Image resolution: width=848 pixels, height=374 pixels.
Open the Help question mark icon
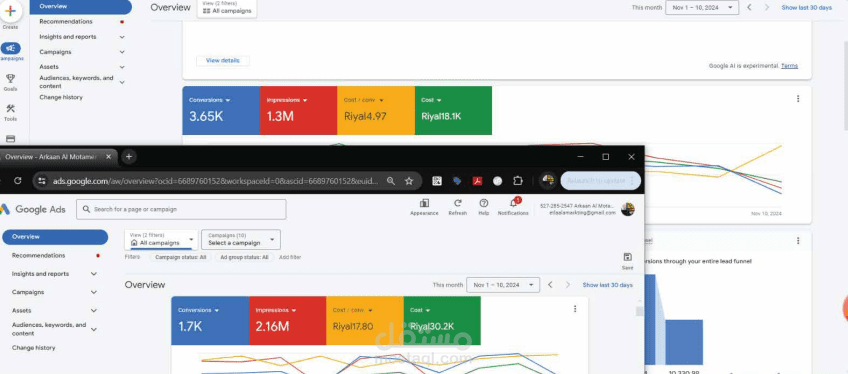point(483,203)
